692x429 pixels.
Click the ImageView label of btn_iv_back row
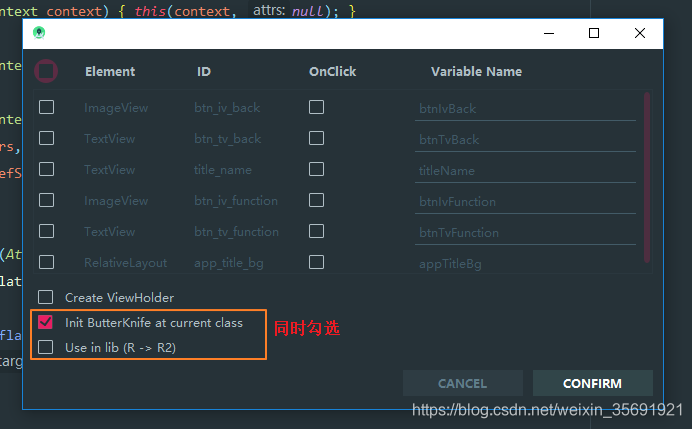click(x=116, y=108)
